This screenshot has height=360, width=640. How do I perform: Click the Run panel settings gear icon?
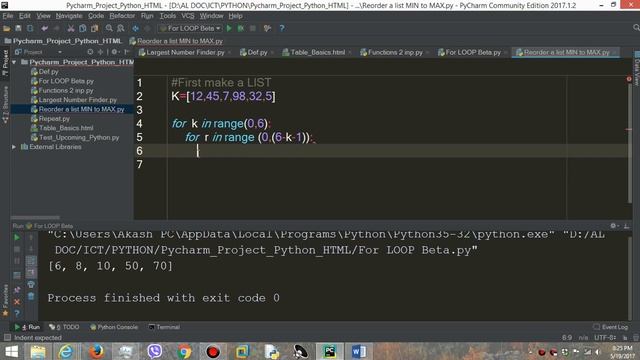pyautogui.click(x=613, y=226)
